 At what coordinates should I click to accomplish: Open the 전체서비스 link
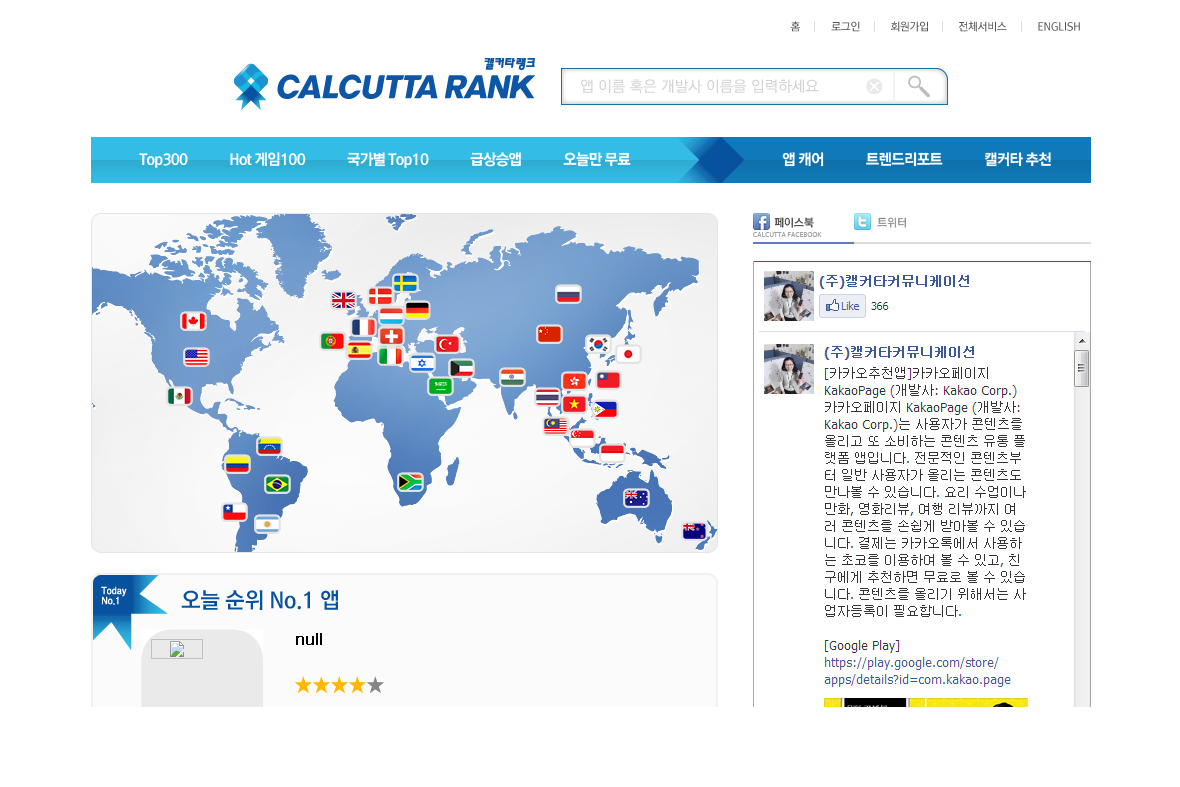coord(982,26)
